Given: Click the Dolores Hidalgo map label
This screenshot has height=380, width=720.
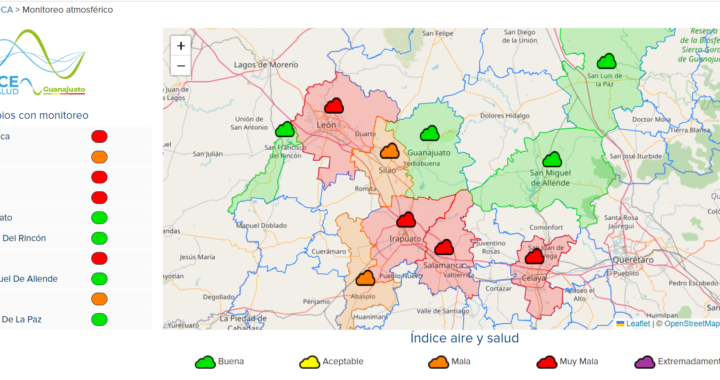Looking at the screenshot, I should [505, 116].
